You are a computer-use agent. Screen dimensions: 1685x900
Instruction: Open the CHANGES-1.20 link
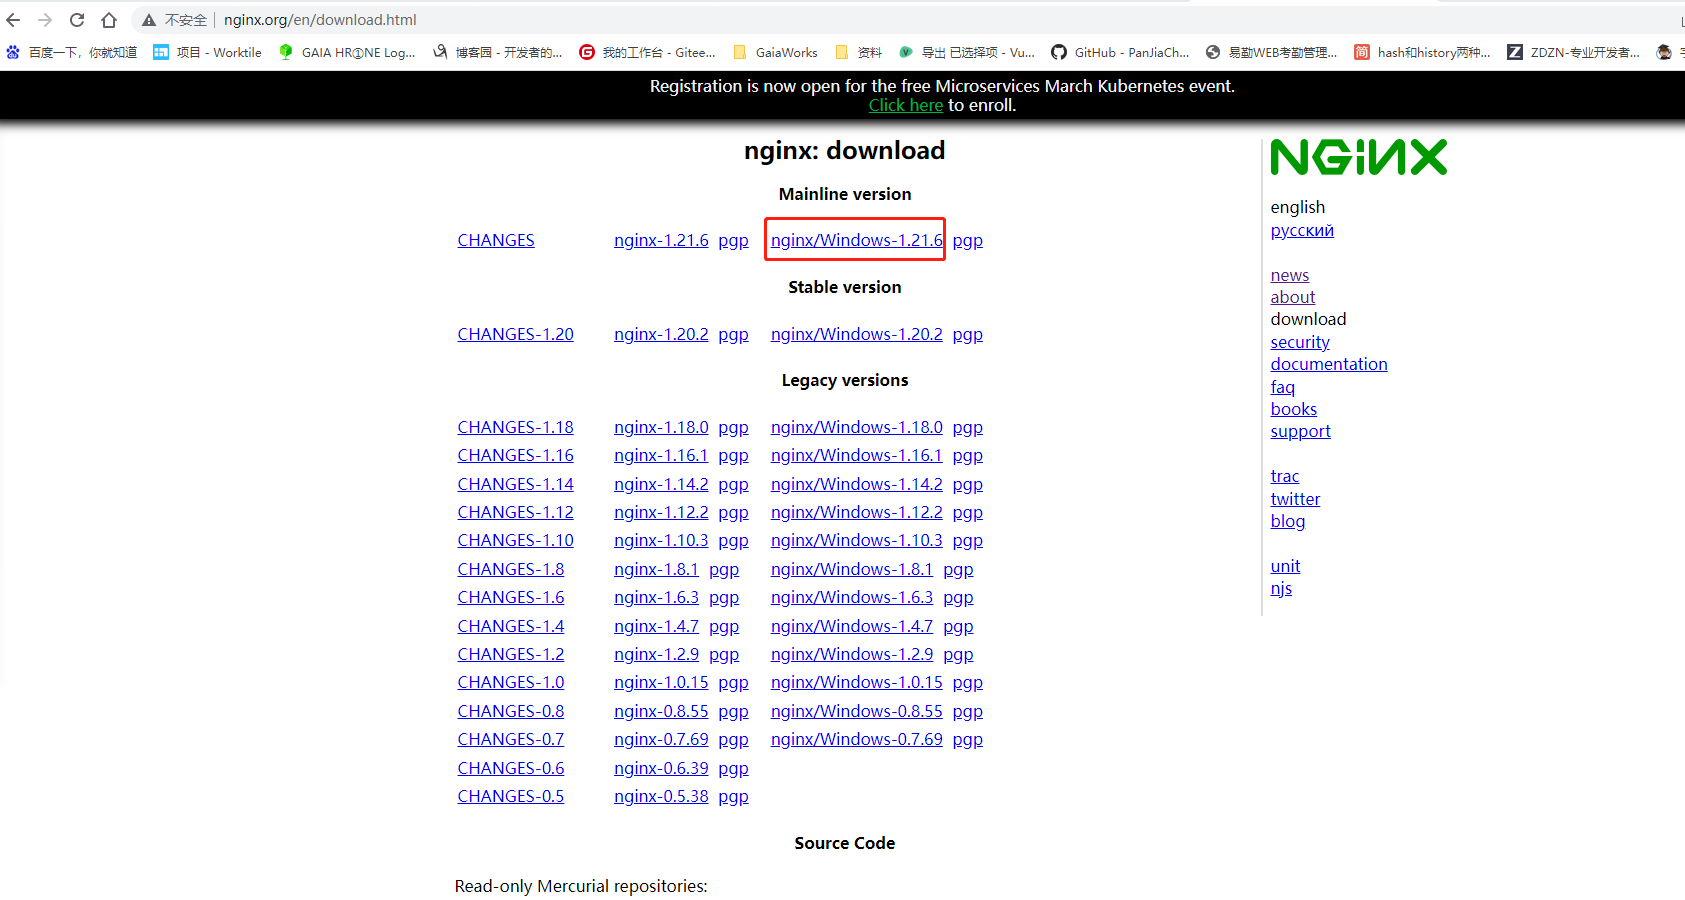point(516,334)
